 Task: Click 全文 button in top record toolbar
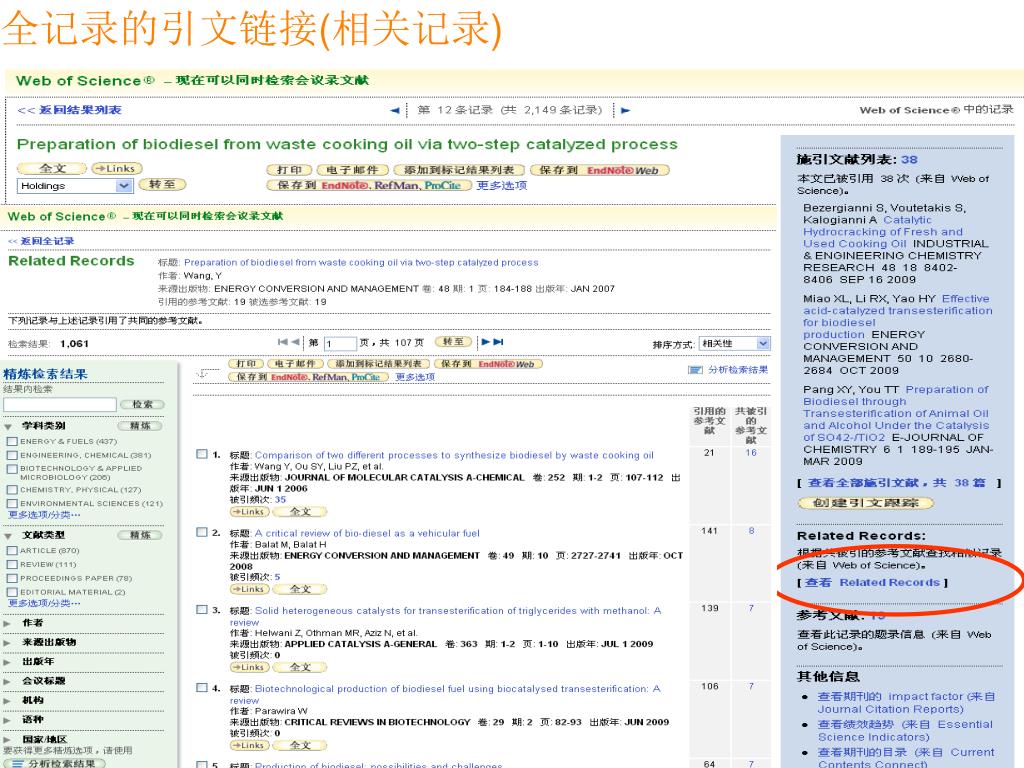(x=52, y=168)
